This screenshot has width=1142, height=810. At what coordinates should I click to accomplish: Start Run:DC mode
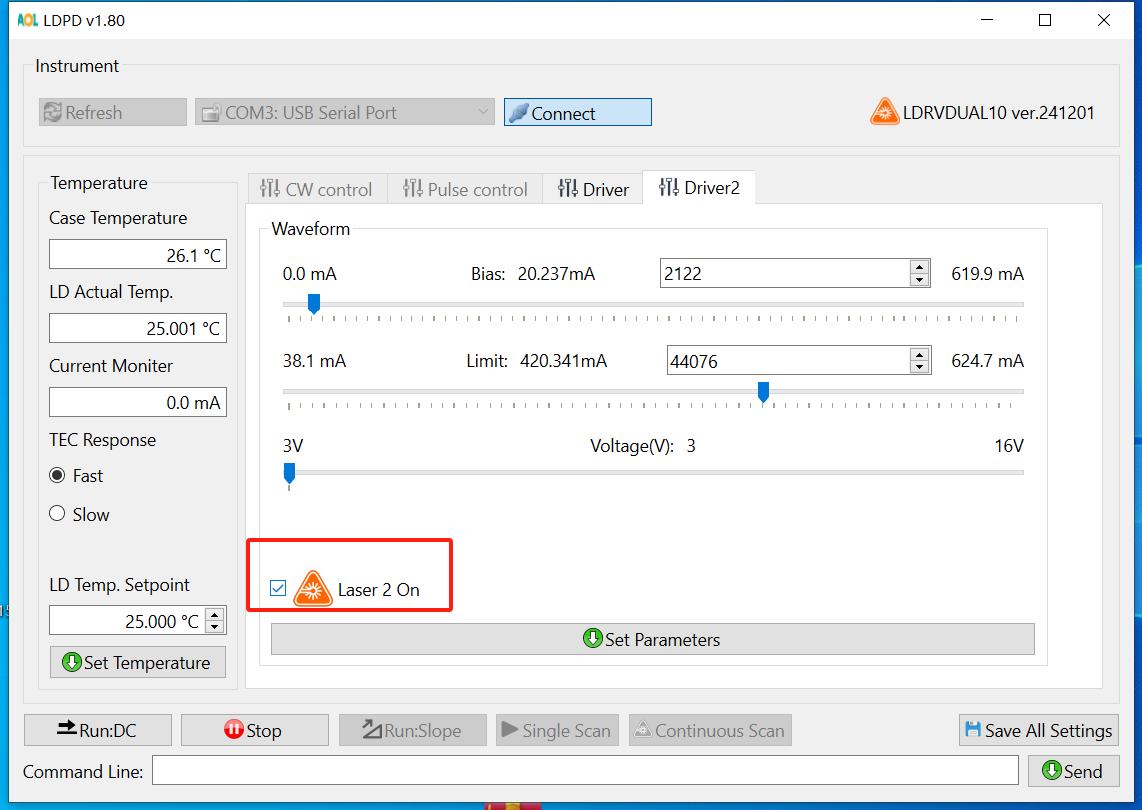(x=98, y=730)
